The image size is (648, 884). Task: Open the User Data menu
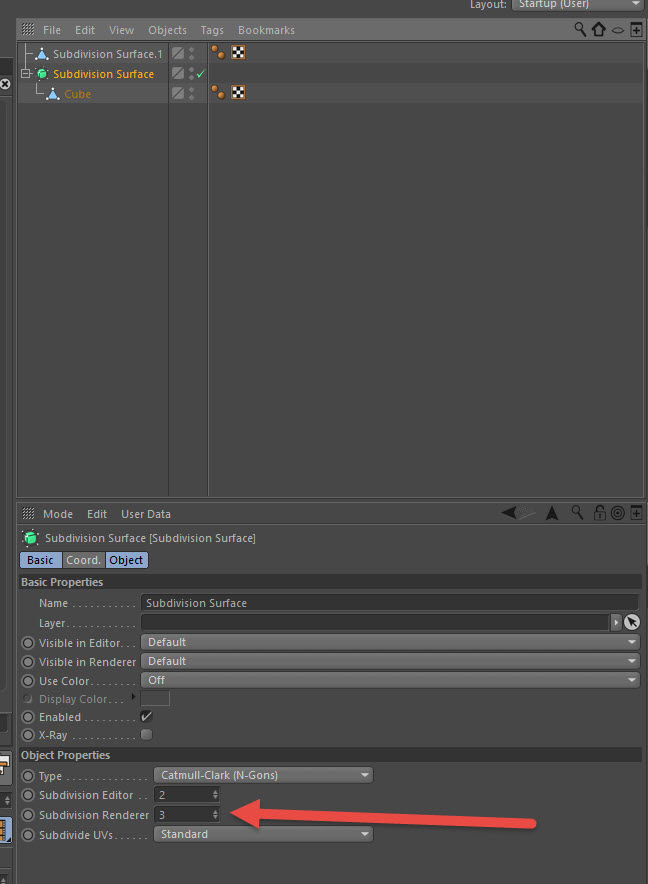146,514
